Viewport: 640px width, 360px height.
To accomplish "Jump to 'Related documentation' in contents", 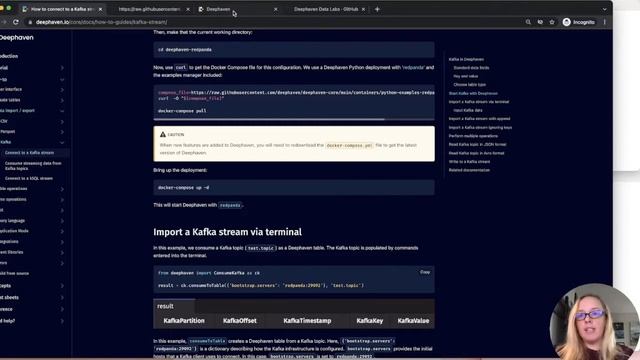I will [469, 170].
